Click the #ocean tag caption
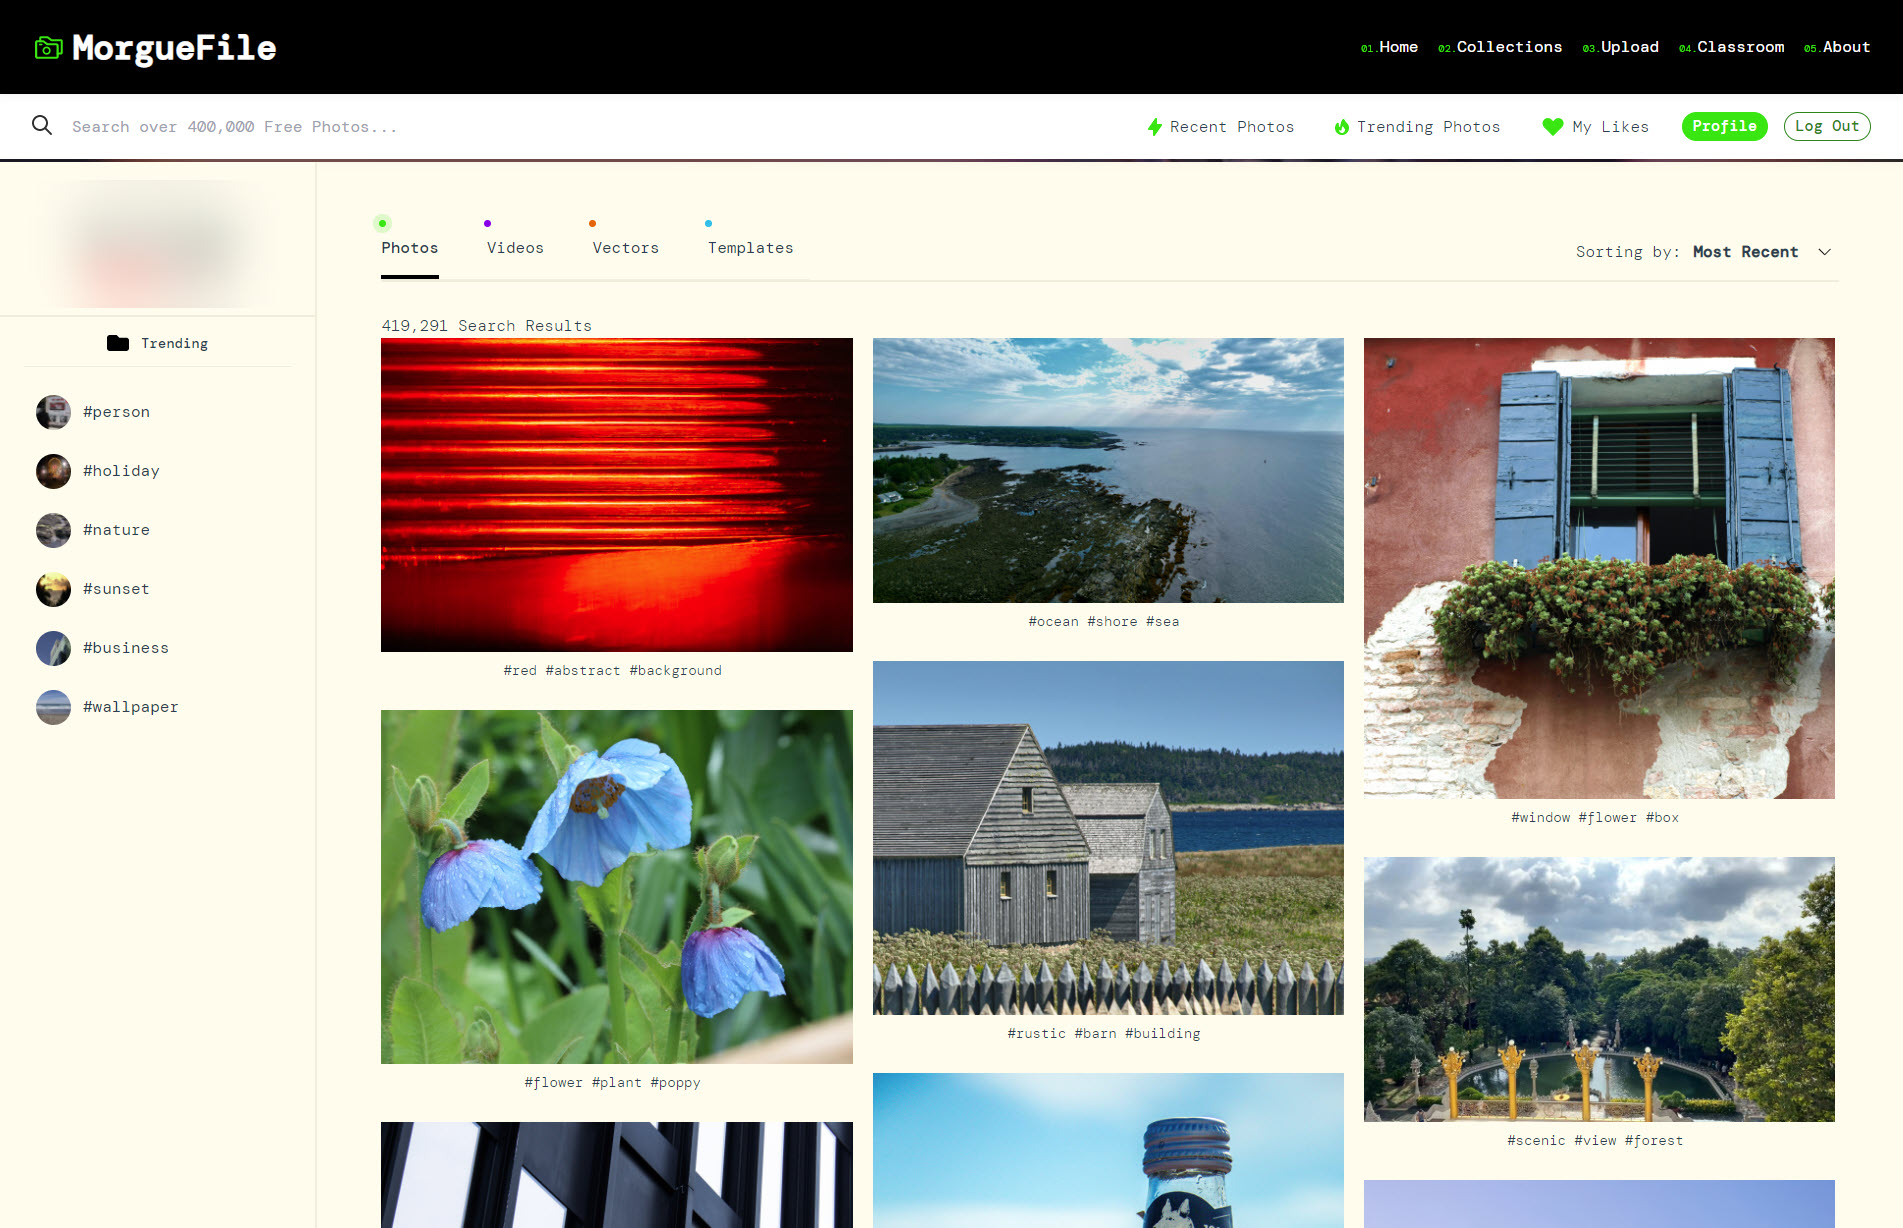Viewport: 1903px width, 1228px height. point(1054,622)
